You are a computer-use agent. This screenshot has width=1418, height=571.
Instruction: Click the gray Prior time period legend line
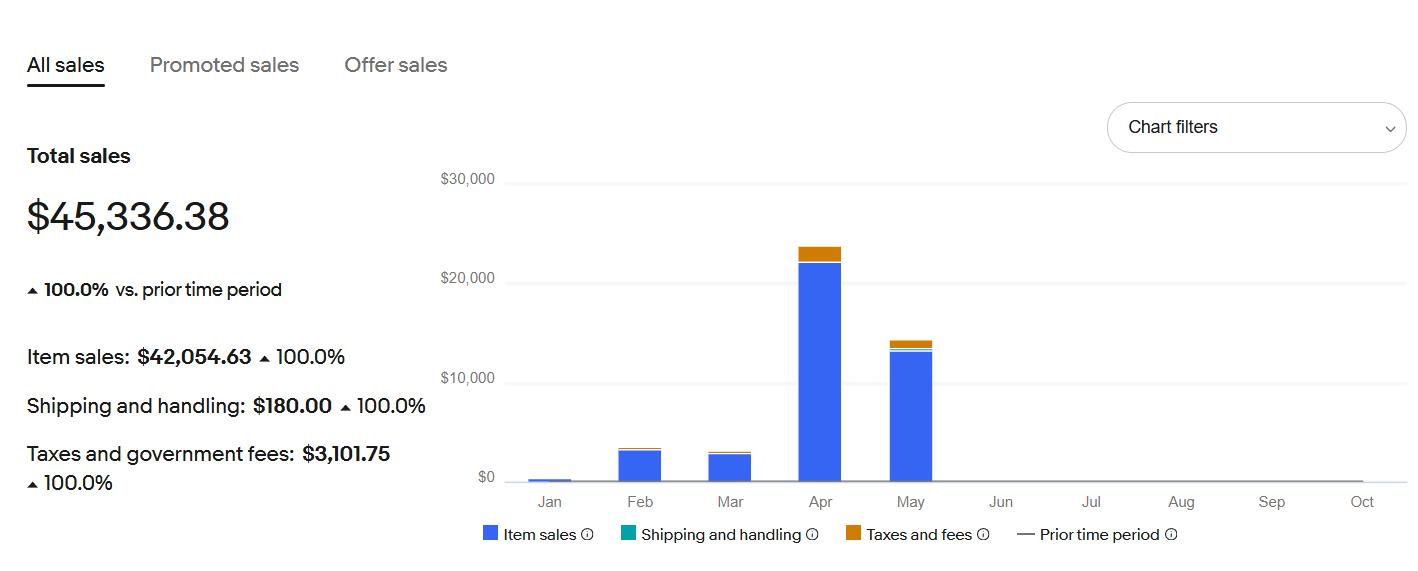pos(1025,535)
